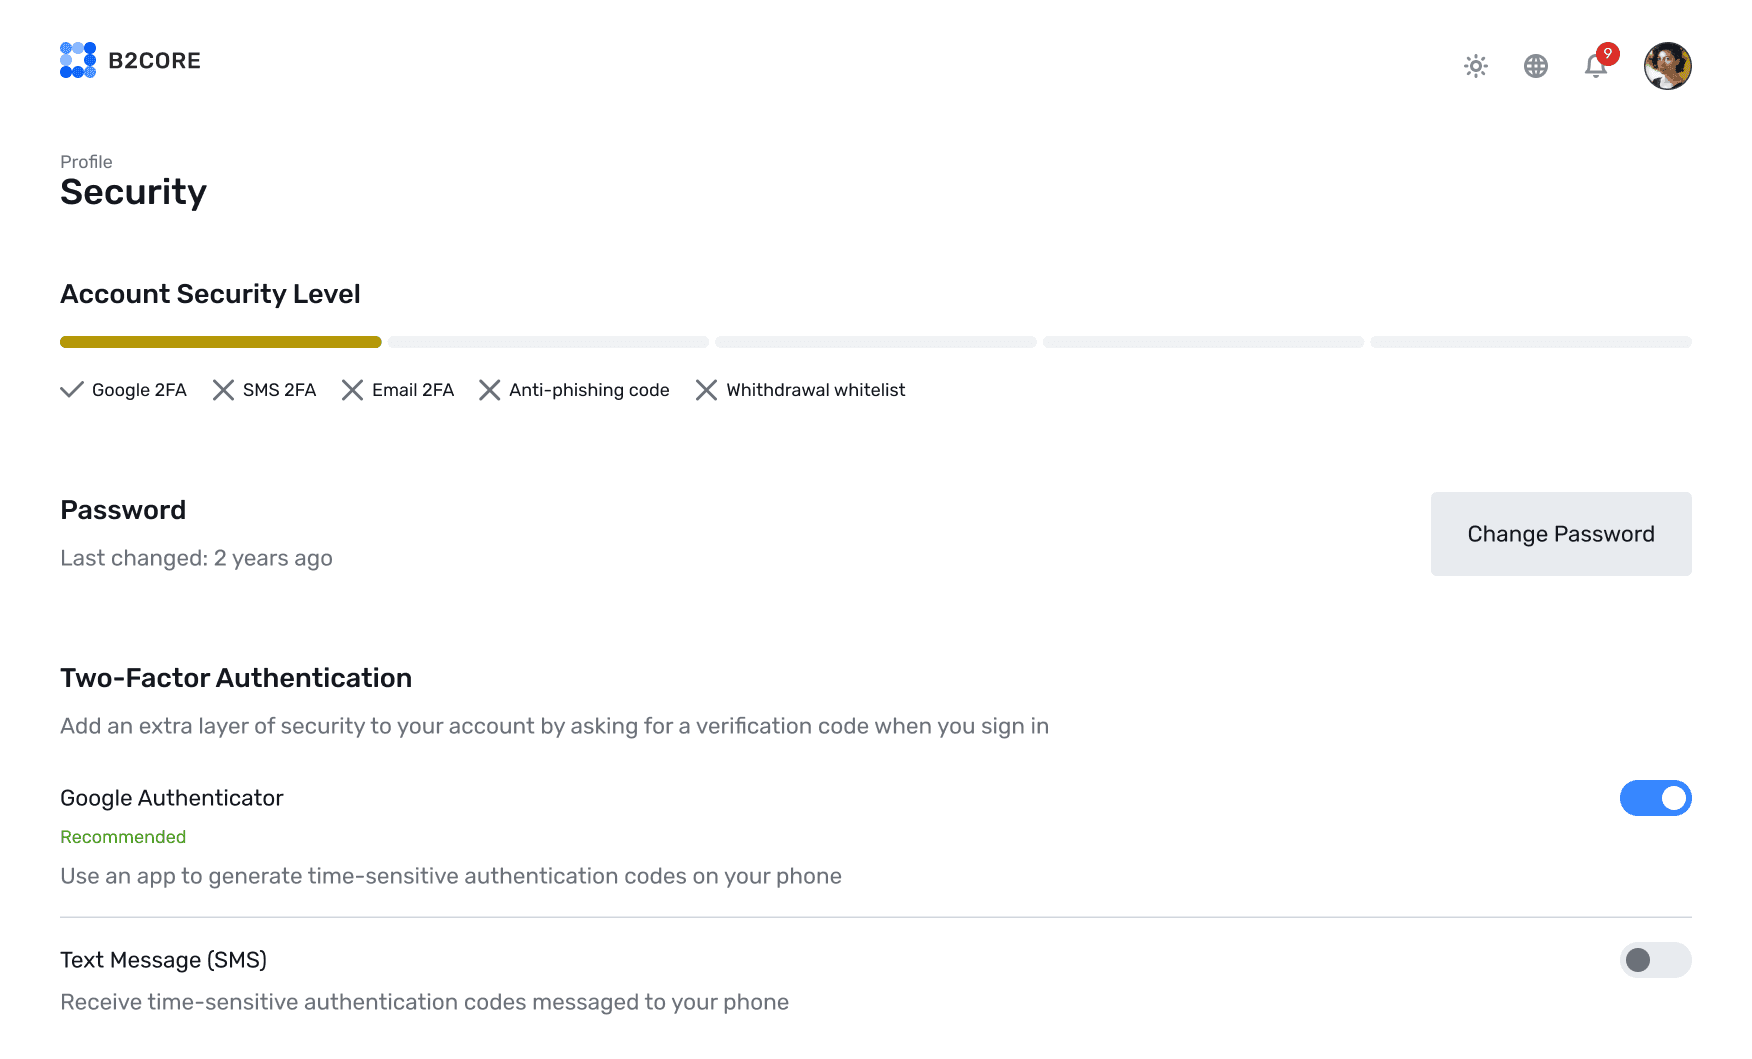Select the X icon next to Anti-phishing code
Viewport: 1752px width, 1059px height.
(490, 390)
